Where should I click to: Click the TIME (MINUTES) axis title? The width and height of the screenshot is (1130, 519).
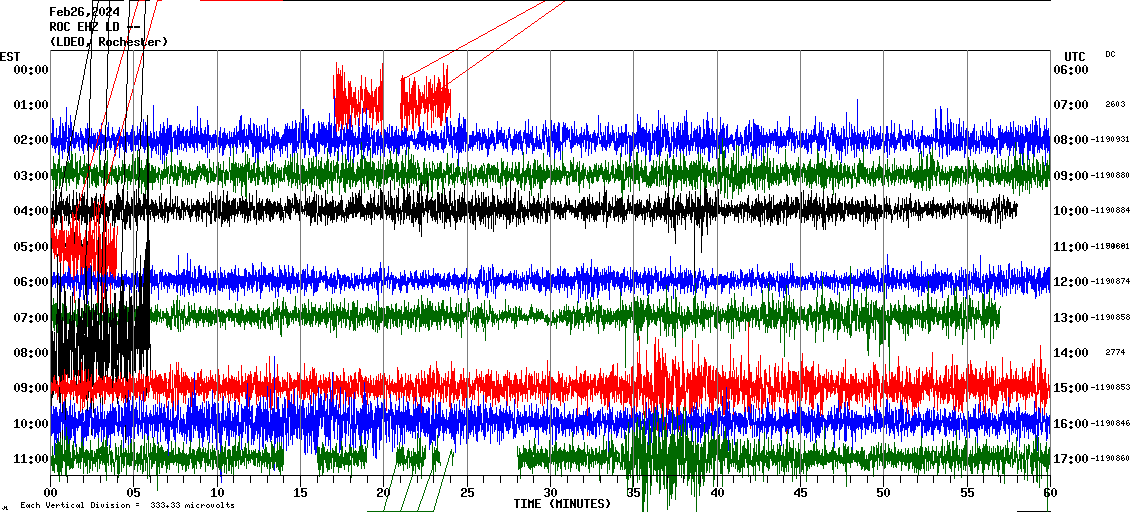[562, 504]
